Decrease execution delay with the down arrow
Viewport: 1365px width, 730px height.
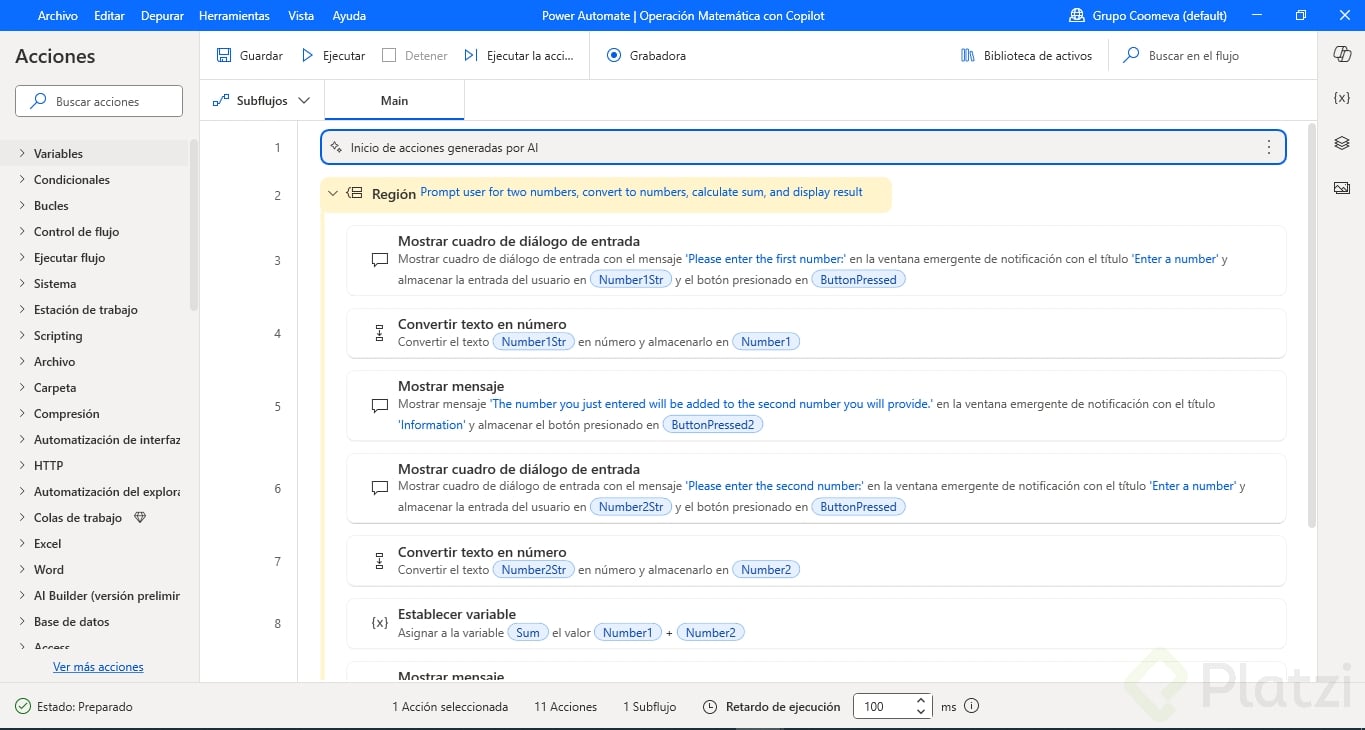921,712
